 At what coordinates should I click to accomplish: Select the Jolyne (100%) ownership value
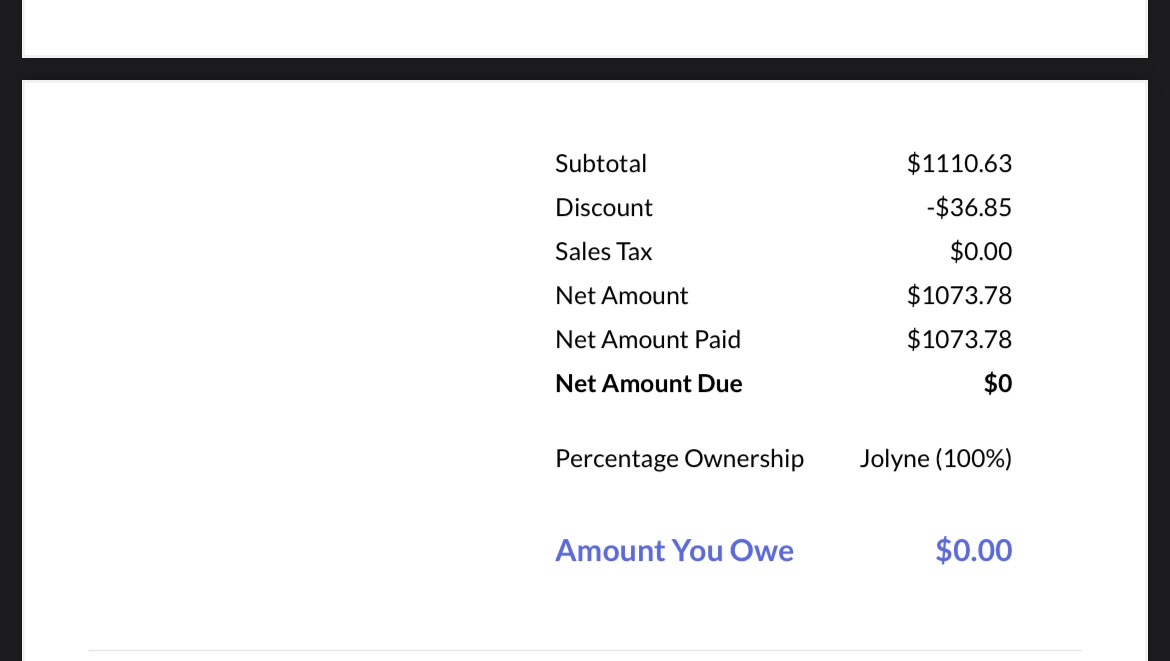[x=935, y=458]
